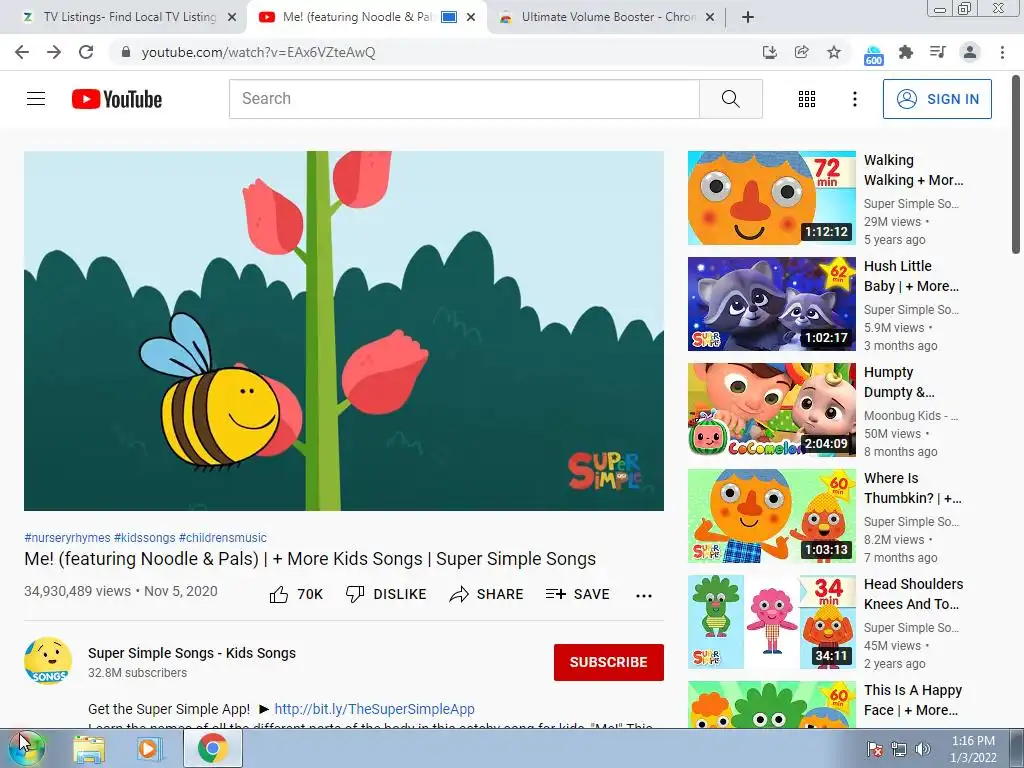Click the install app icon in address bar
The height and width of the screenshot is (768, 1024).
770,52
